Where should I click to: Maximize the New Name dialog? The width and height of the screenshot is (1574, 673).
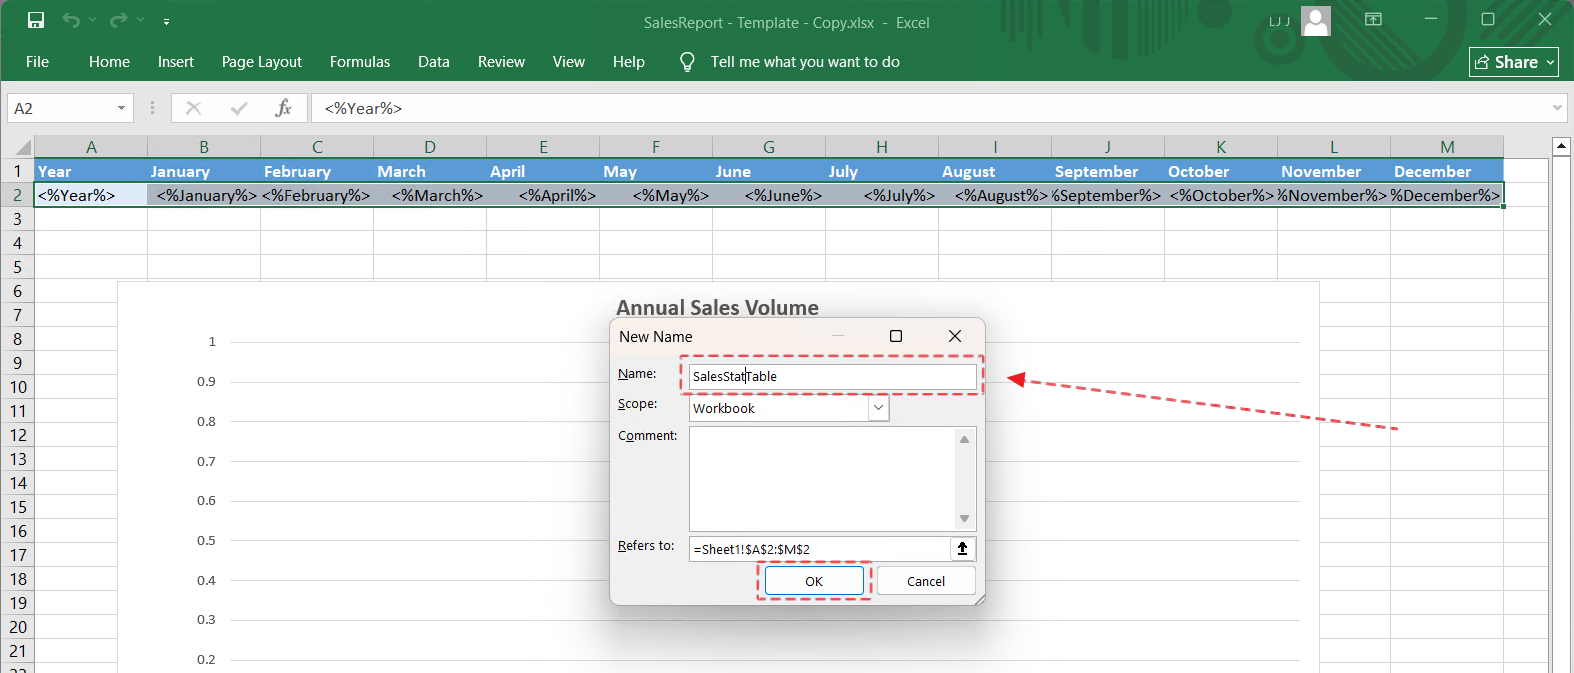896,336
